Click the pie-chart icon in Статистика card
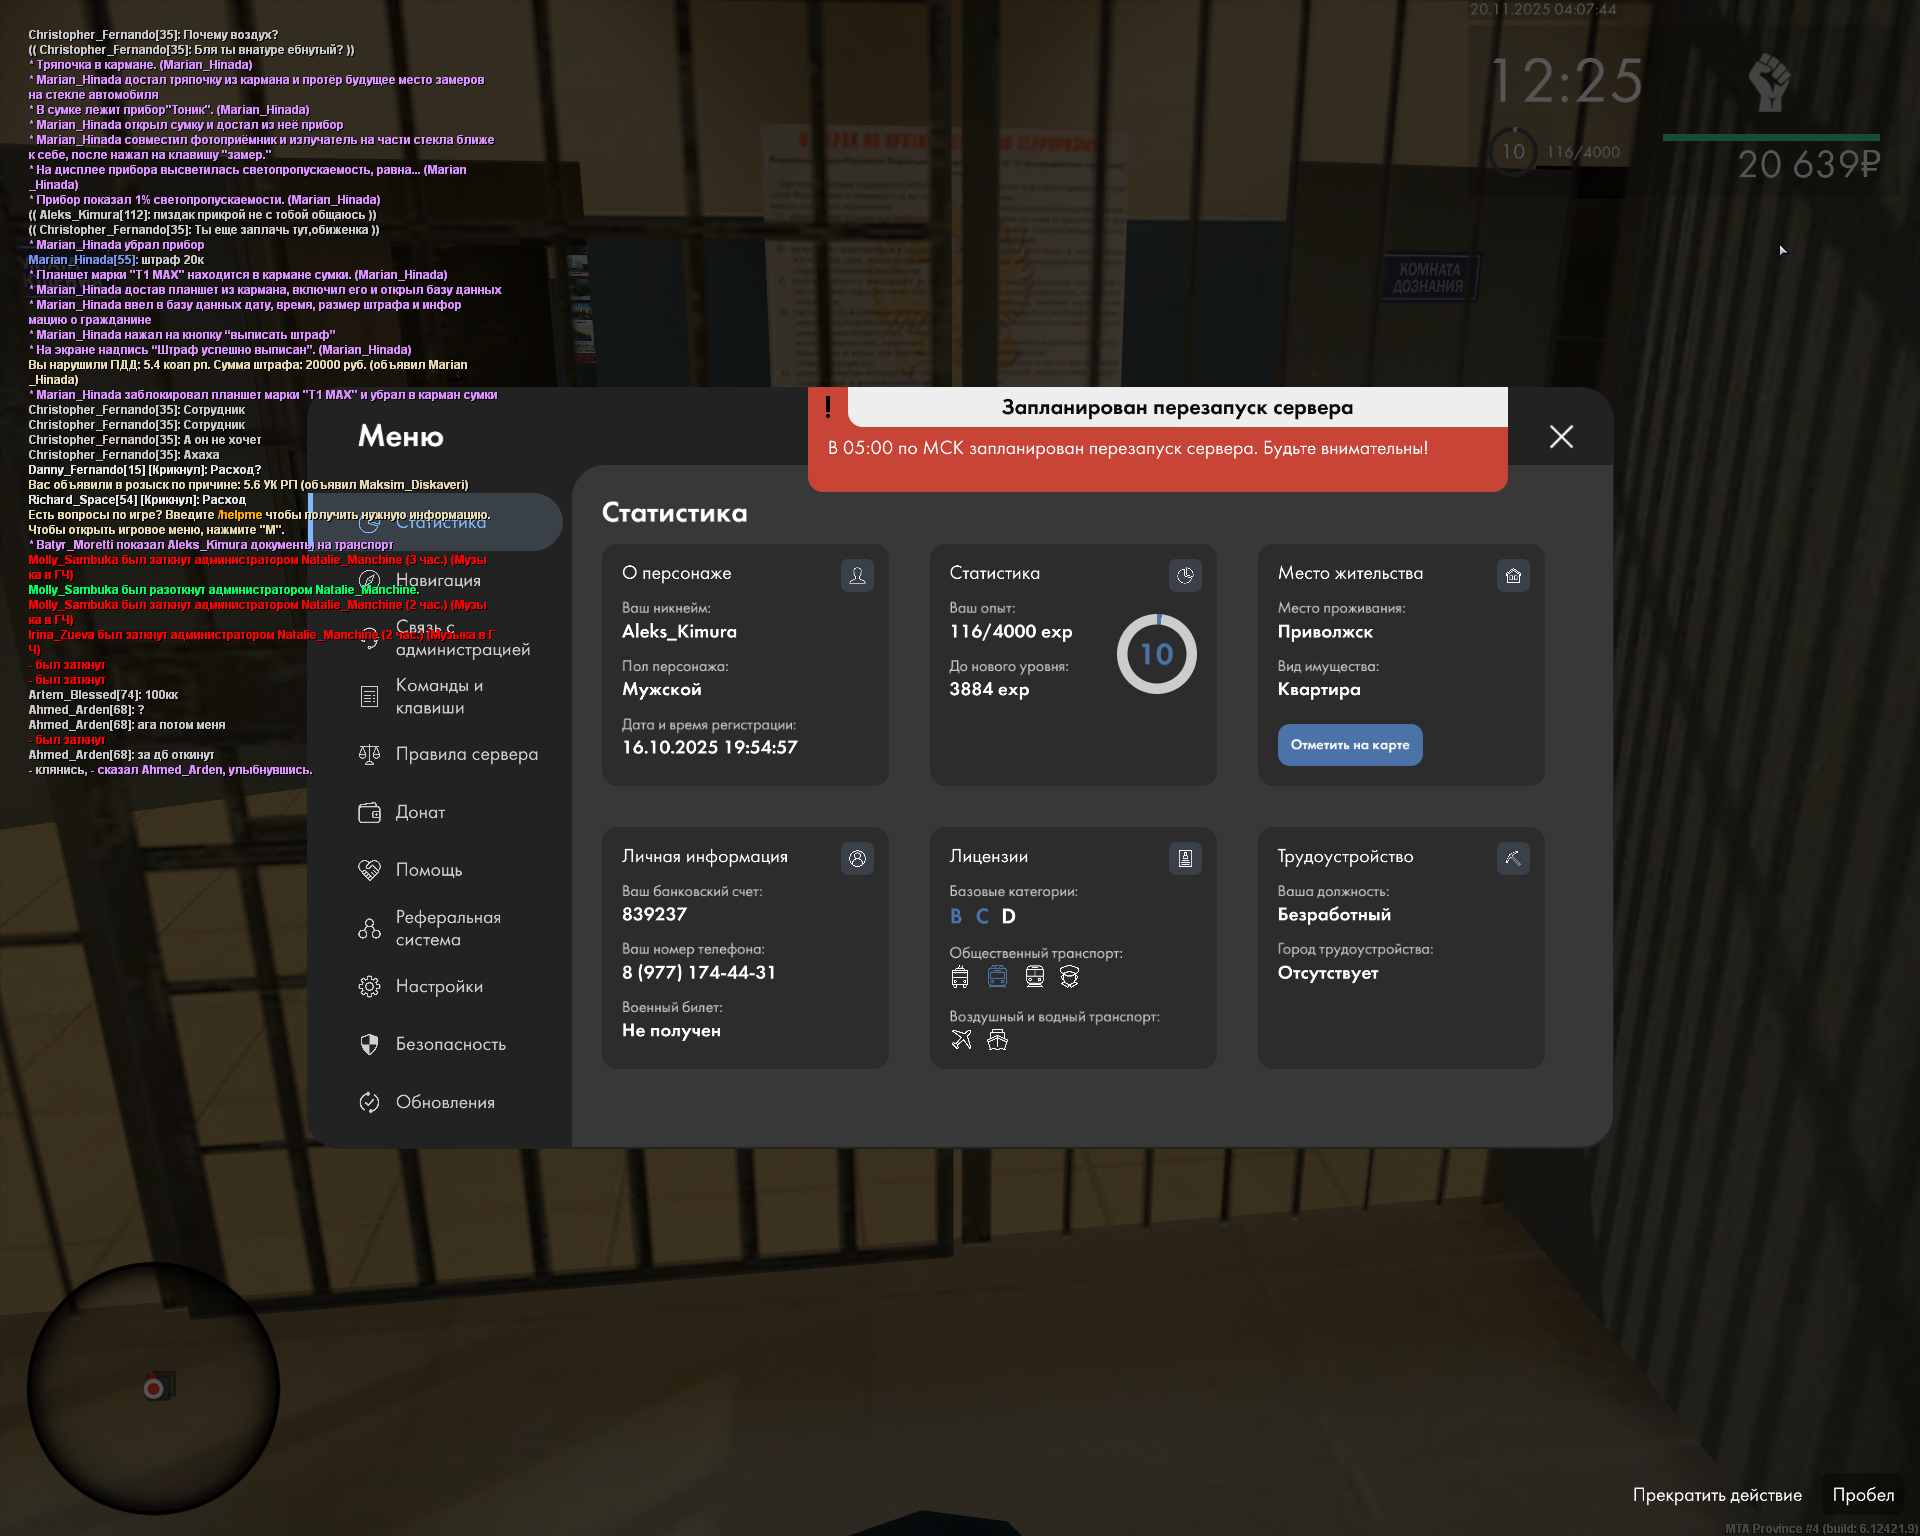The width and height of the screenshot is (1920, 1536). 1185,575
